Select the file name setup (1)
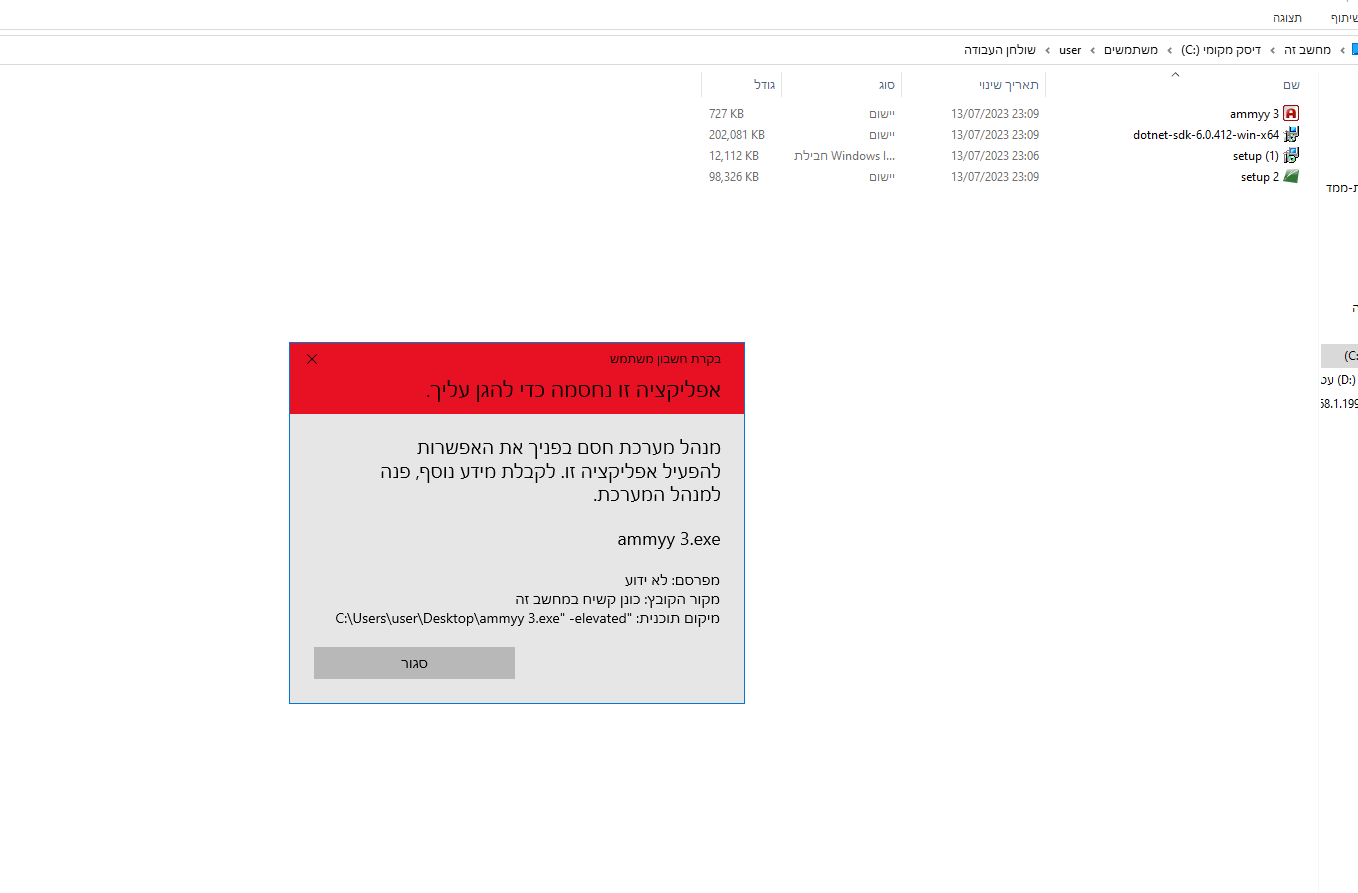1358x893 pixels. click(1256, 156)
